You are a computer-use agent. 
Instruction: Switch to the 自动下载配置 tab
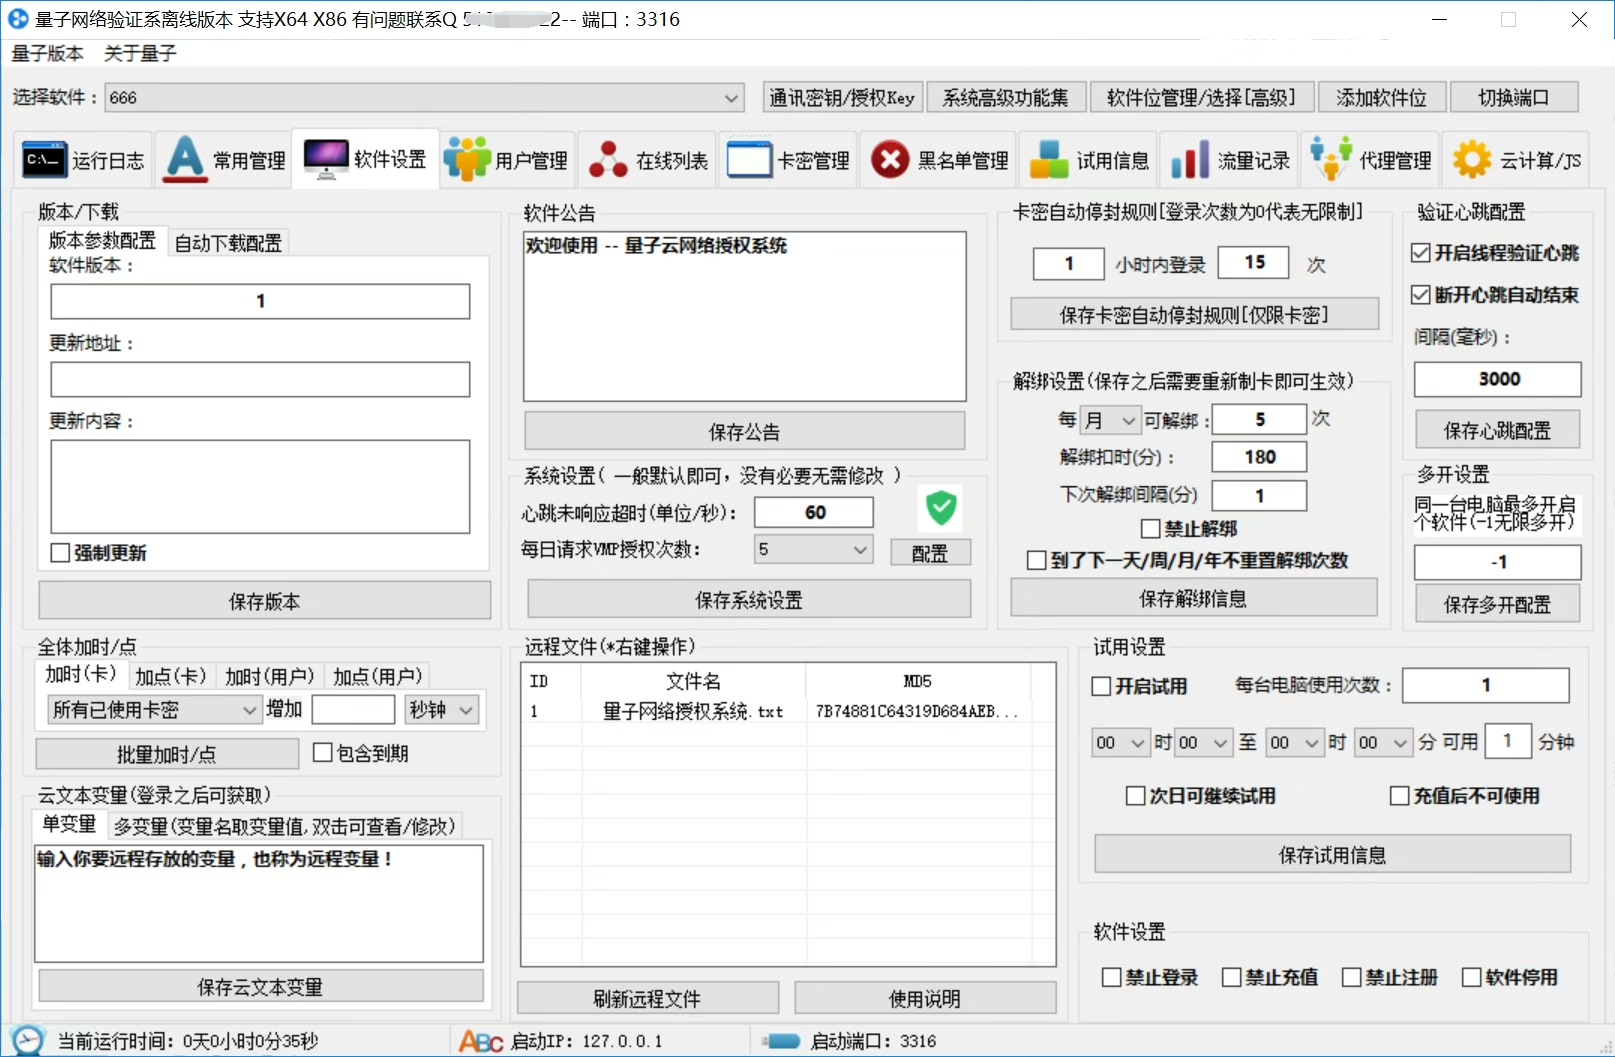(228, 243)
